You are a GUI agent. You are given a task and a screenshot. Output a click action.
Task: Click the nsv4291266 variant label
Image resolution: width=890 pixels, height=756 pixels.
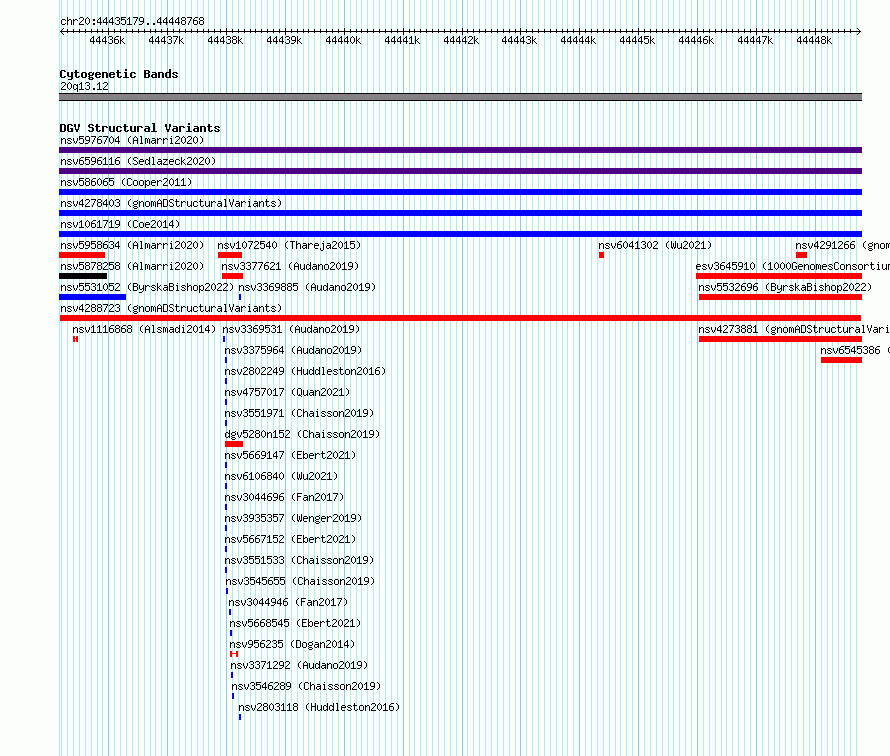(x=842, y=245)
